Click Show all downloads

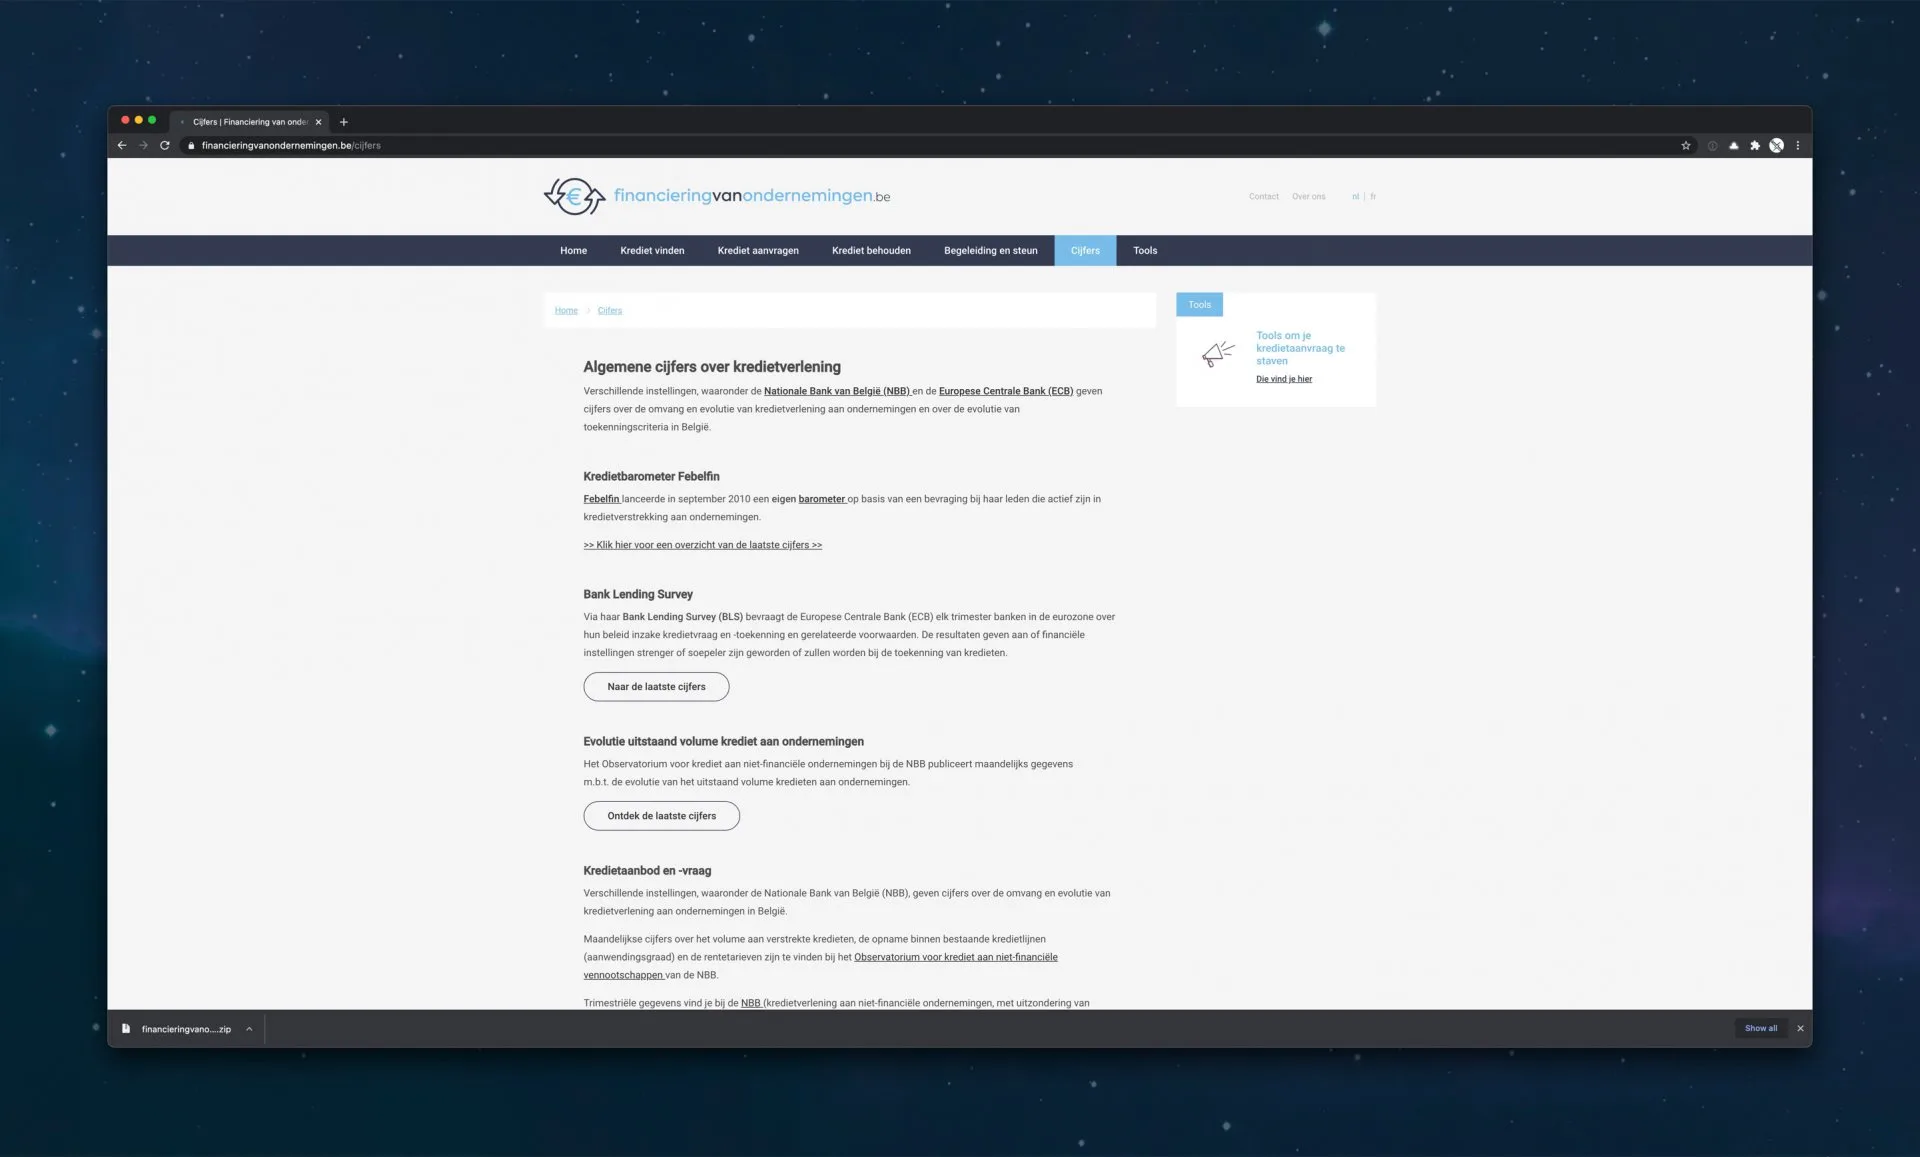(1761, 1028)
